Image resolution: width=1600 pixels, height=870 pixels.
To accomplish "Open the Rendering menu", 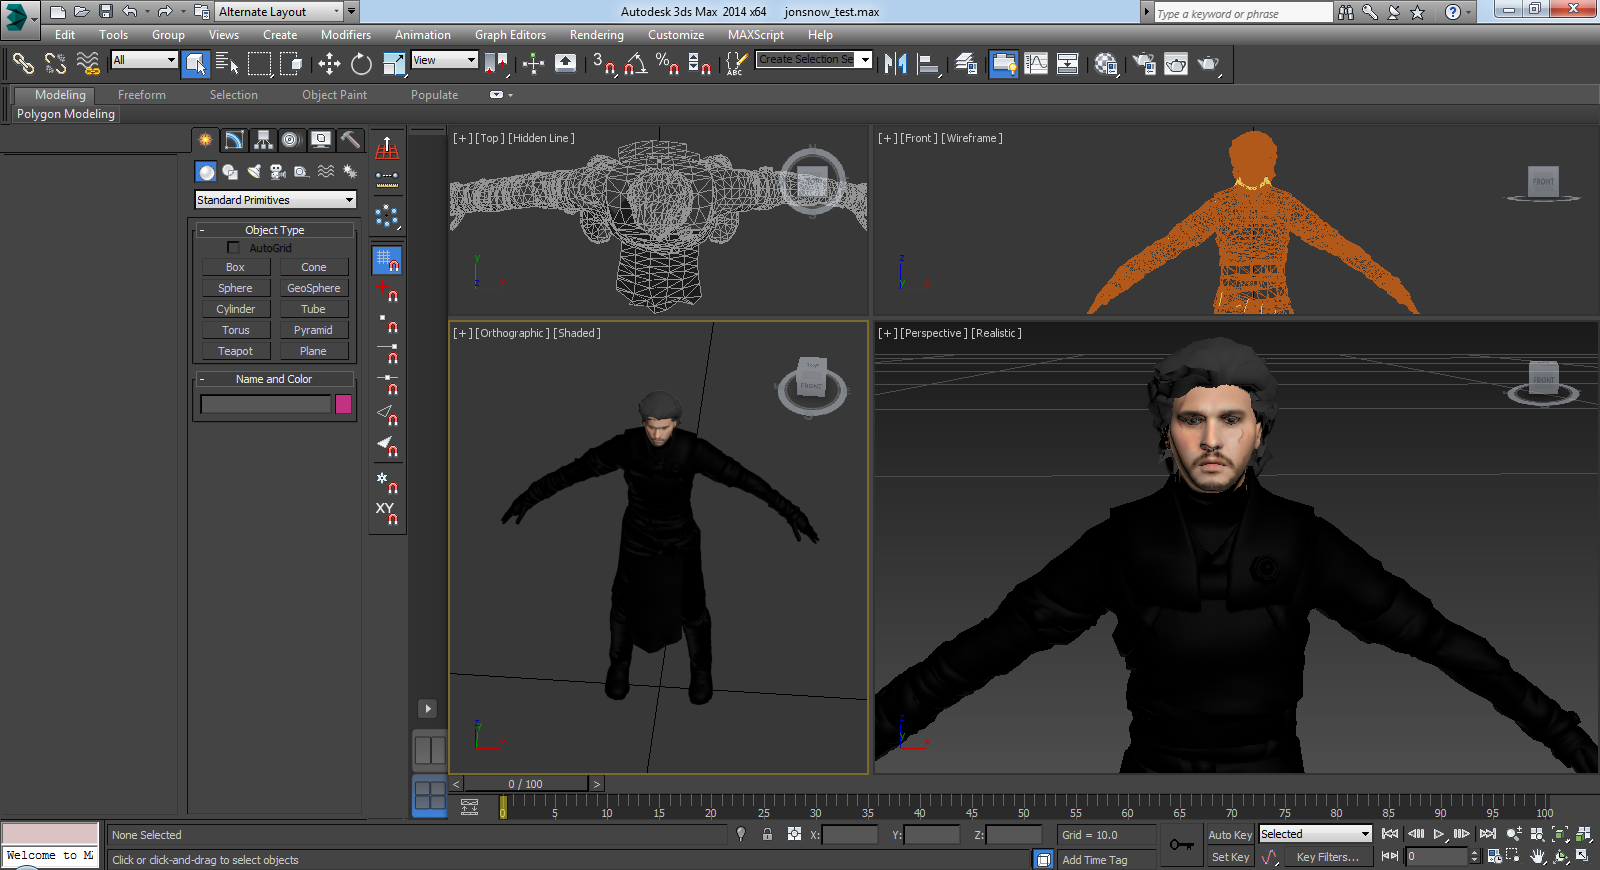I will point(597,35).
